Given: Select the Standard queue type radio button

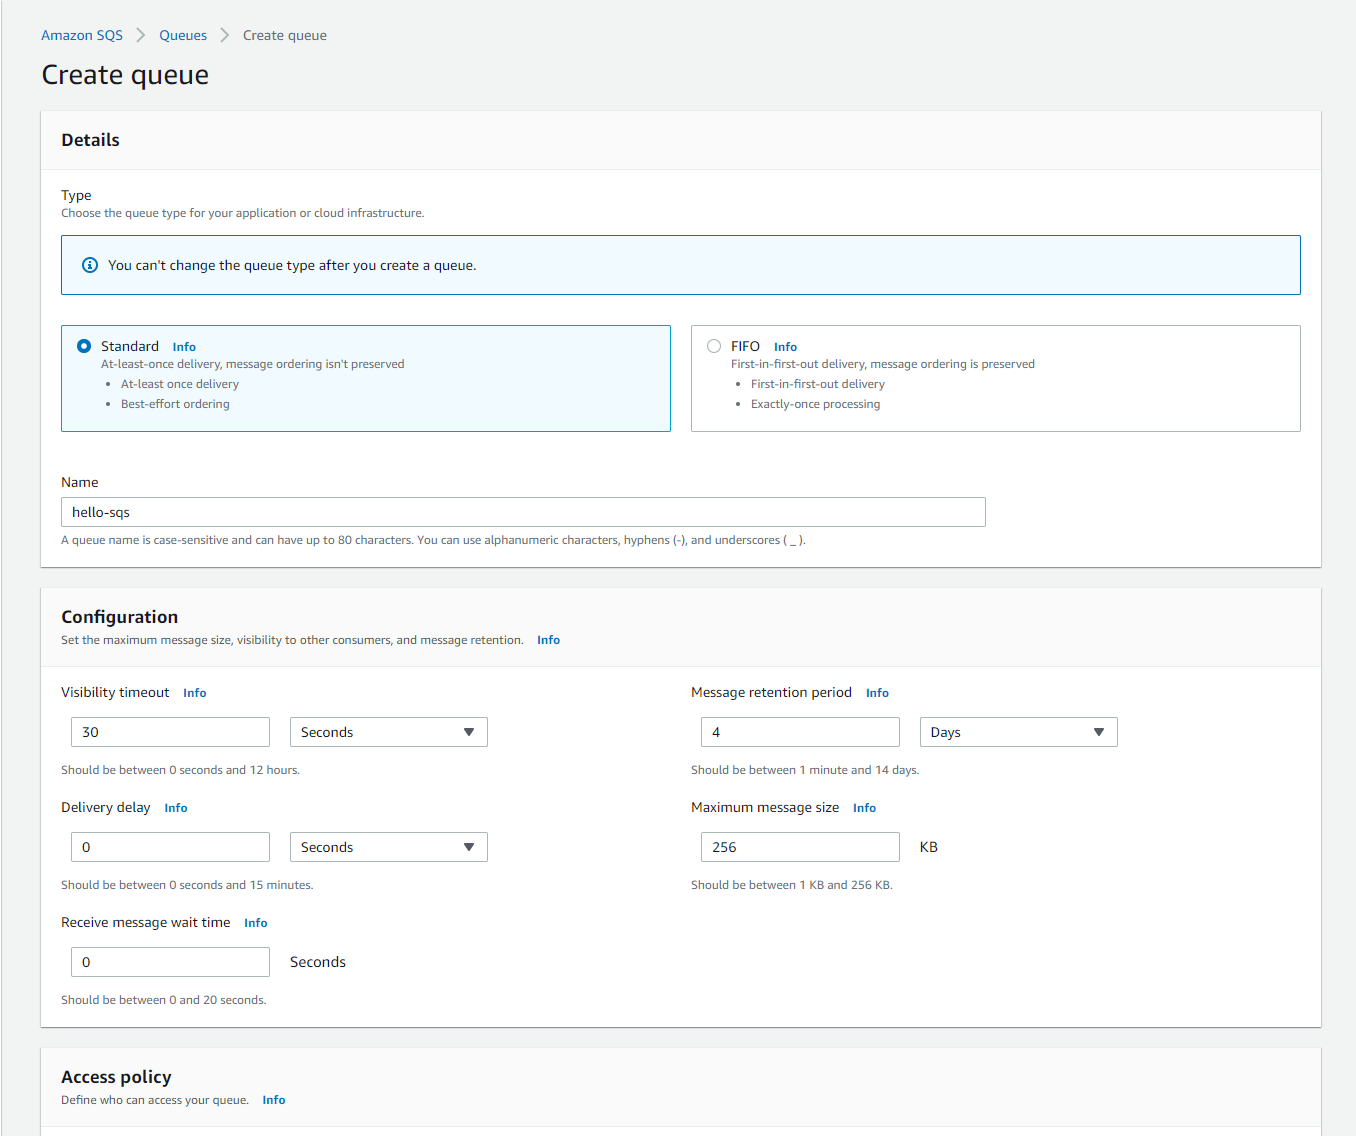Looking at the screenshot, I should pyautogui.click(x=84, y=346).
